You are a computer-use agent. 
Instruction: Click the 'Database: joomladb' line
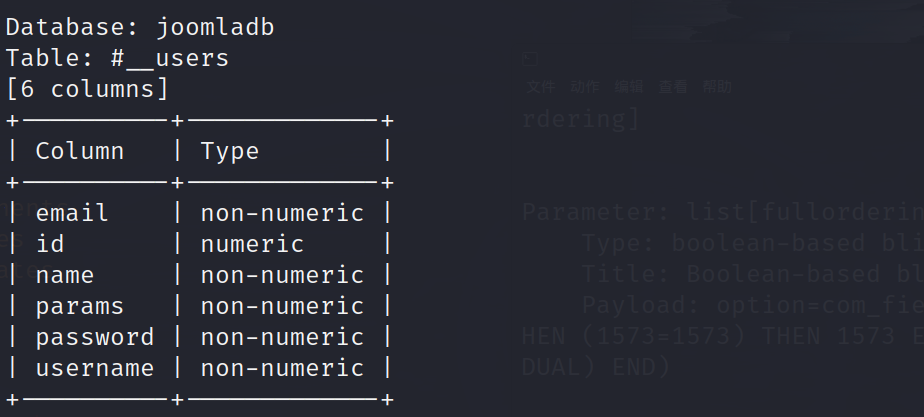140,27
